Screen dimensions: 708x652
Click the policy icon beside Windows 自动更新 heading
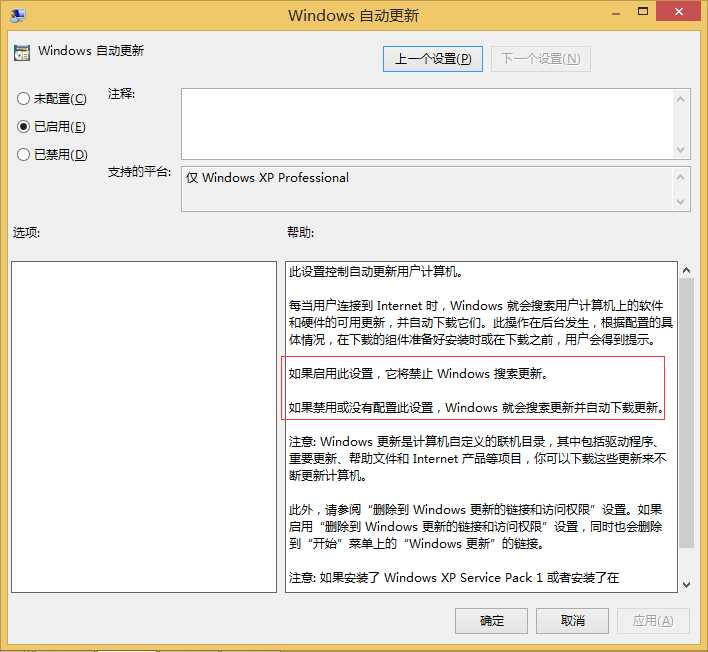(22, 52)
